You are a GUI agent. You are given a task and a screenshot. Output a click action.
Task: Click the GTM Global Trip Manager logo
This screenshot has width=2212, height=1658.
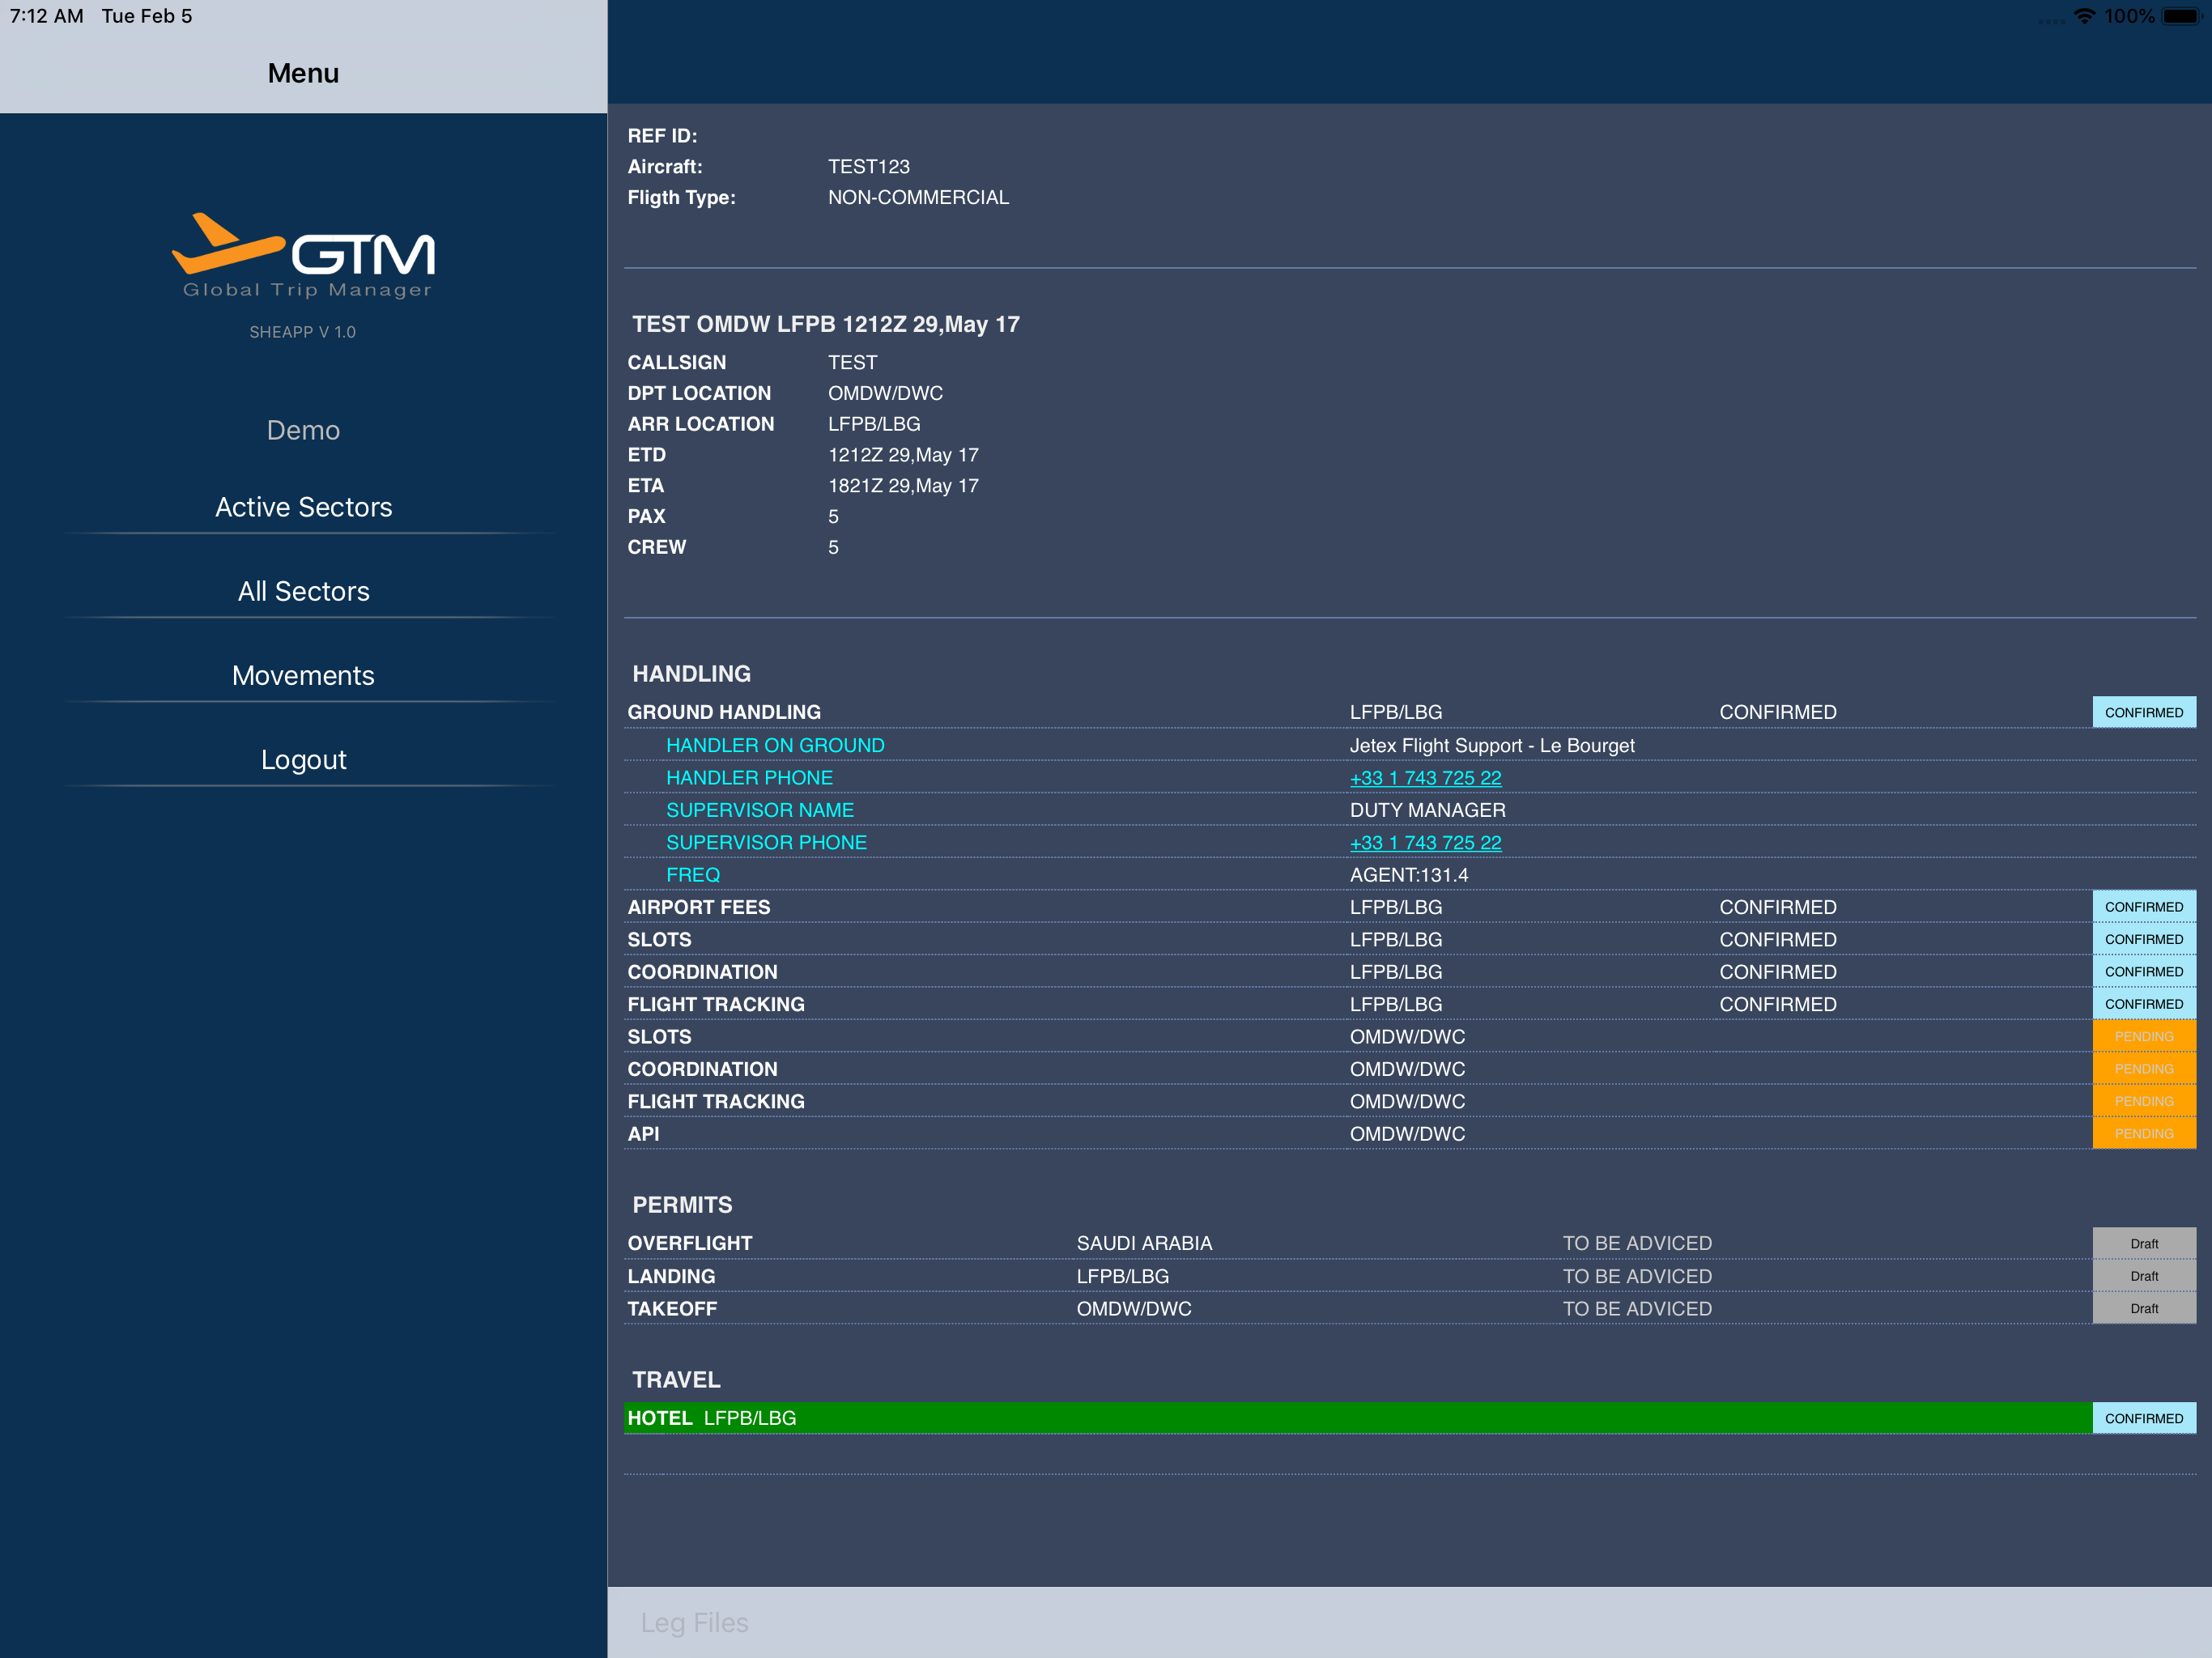point(304,256)
